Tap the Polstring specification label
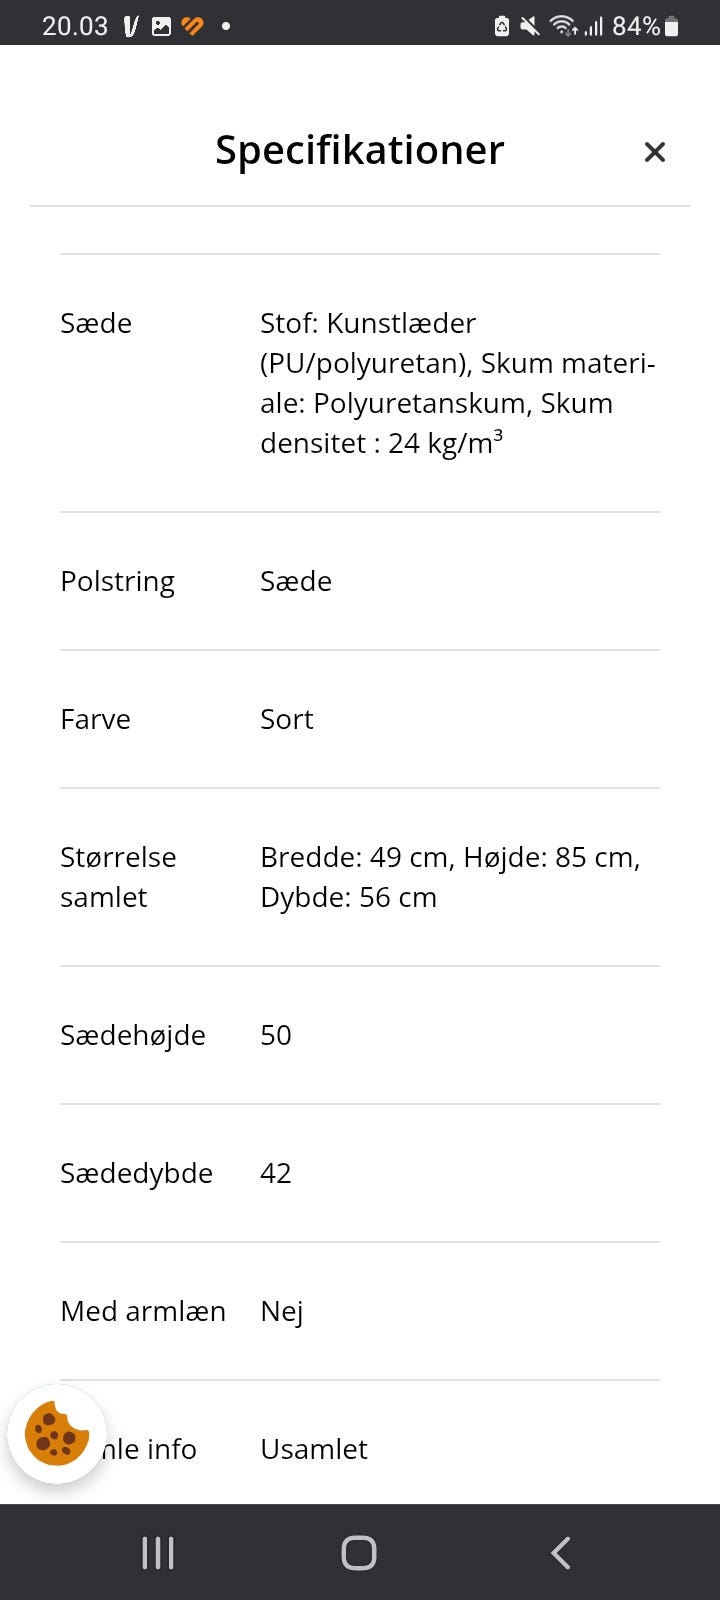Viewport: 720px width, 1600px height. point(117,581)
